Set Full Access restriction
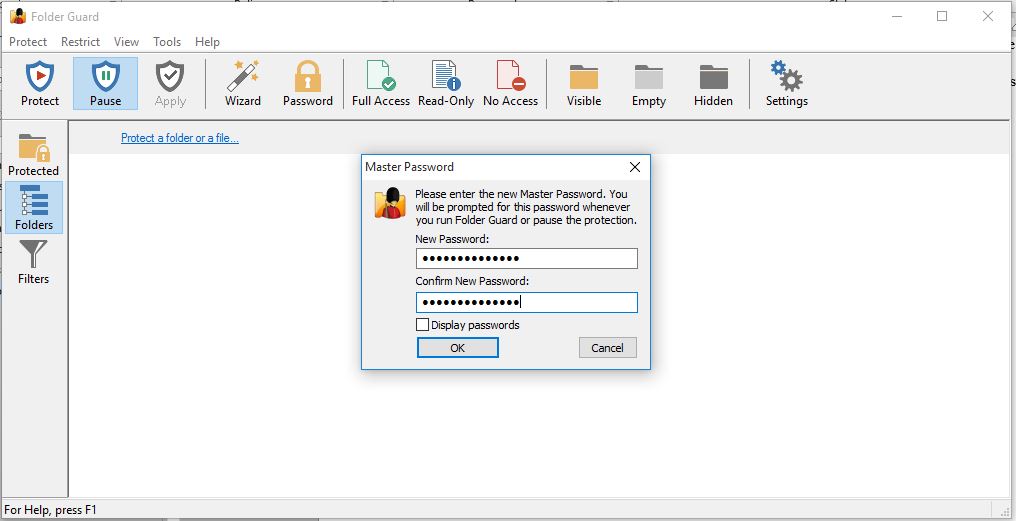The width and height of the screenshot is (1016, 521). [381, 84]
